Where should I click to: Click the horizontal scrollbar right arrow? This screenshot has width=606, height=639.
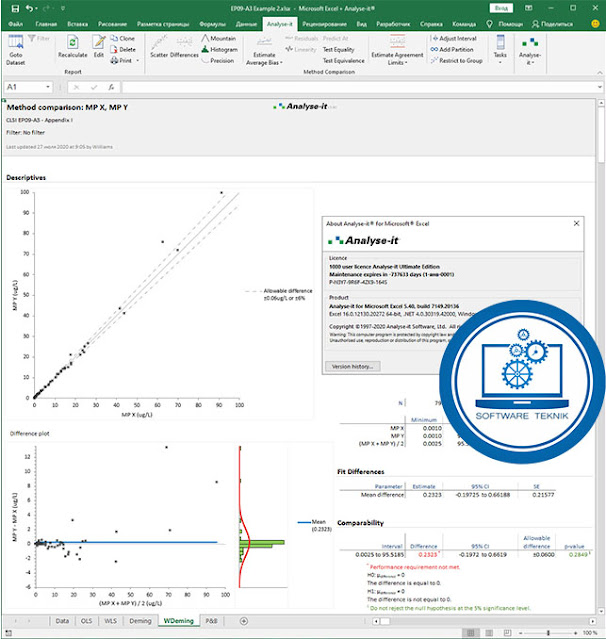tap(593, 621)
